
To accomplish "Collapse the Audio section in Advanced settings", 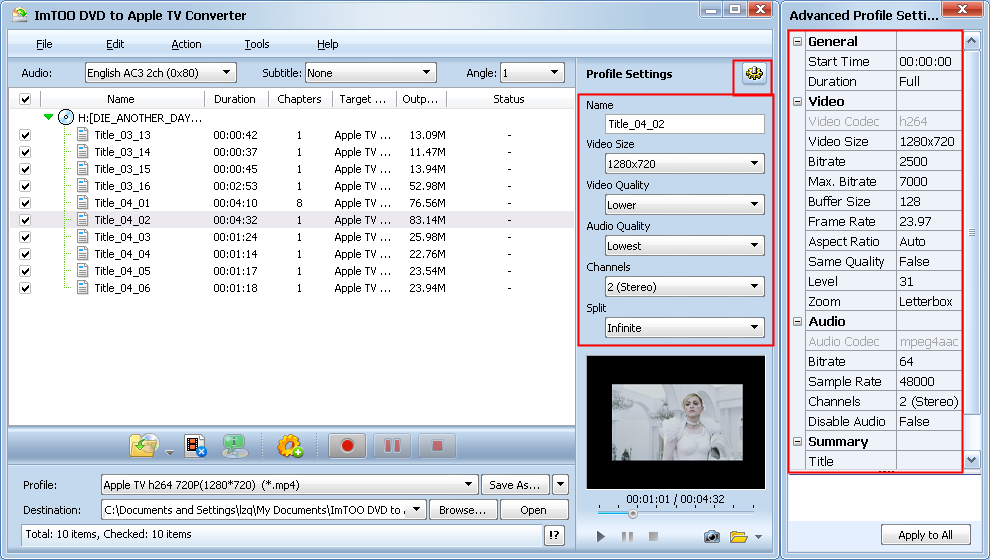I will 797,321.
